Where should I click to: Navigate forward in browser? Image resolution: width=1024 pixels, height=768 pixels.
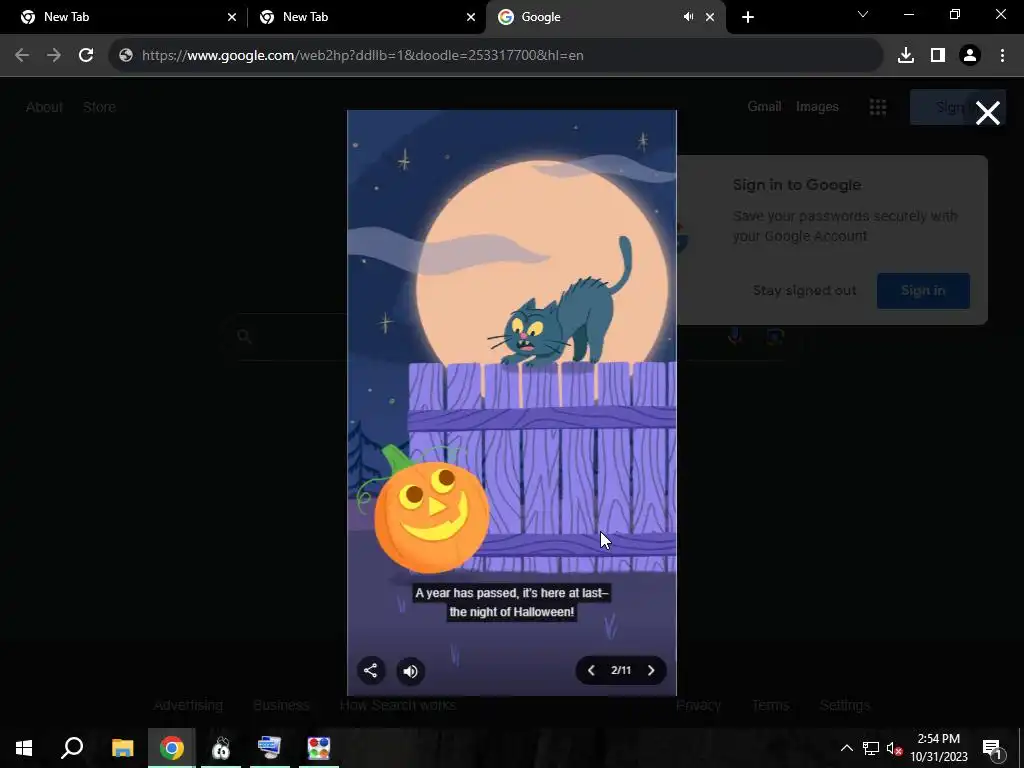point(54,56)
